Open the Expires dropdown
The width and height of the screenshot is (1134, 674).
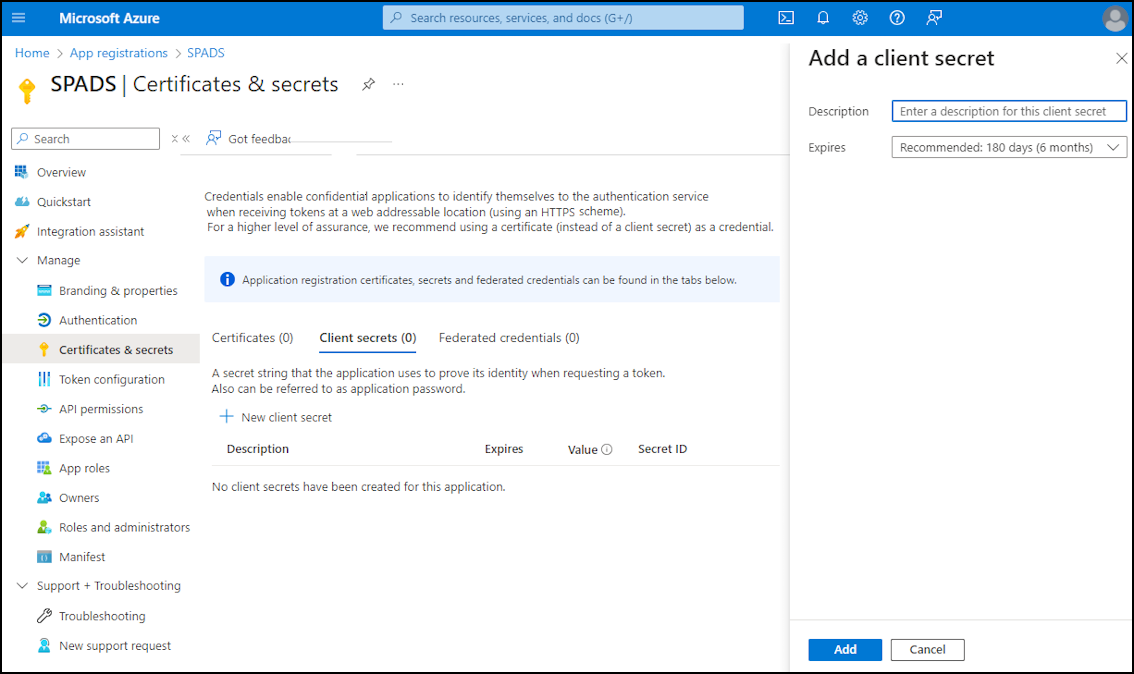1009,148
